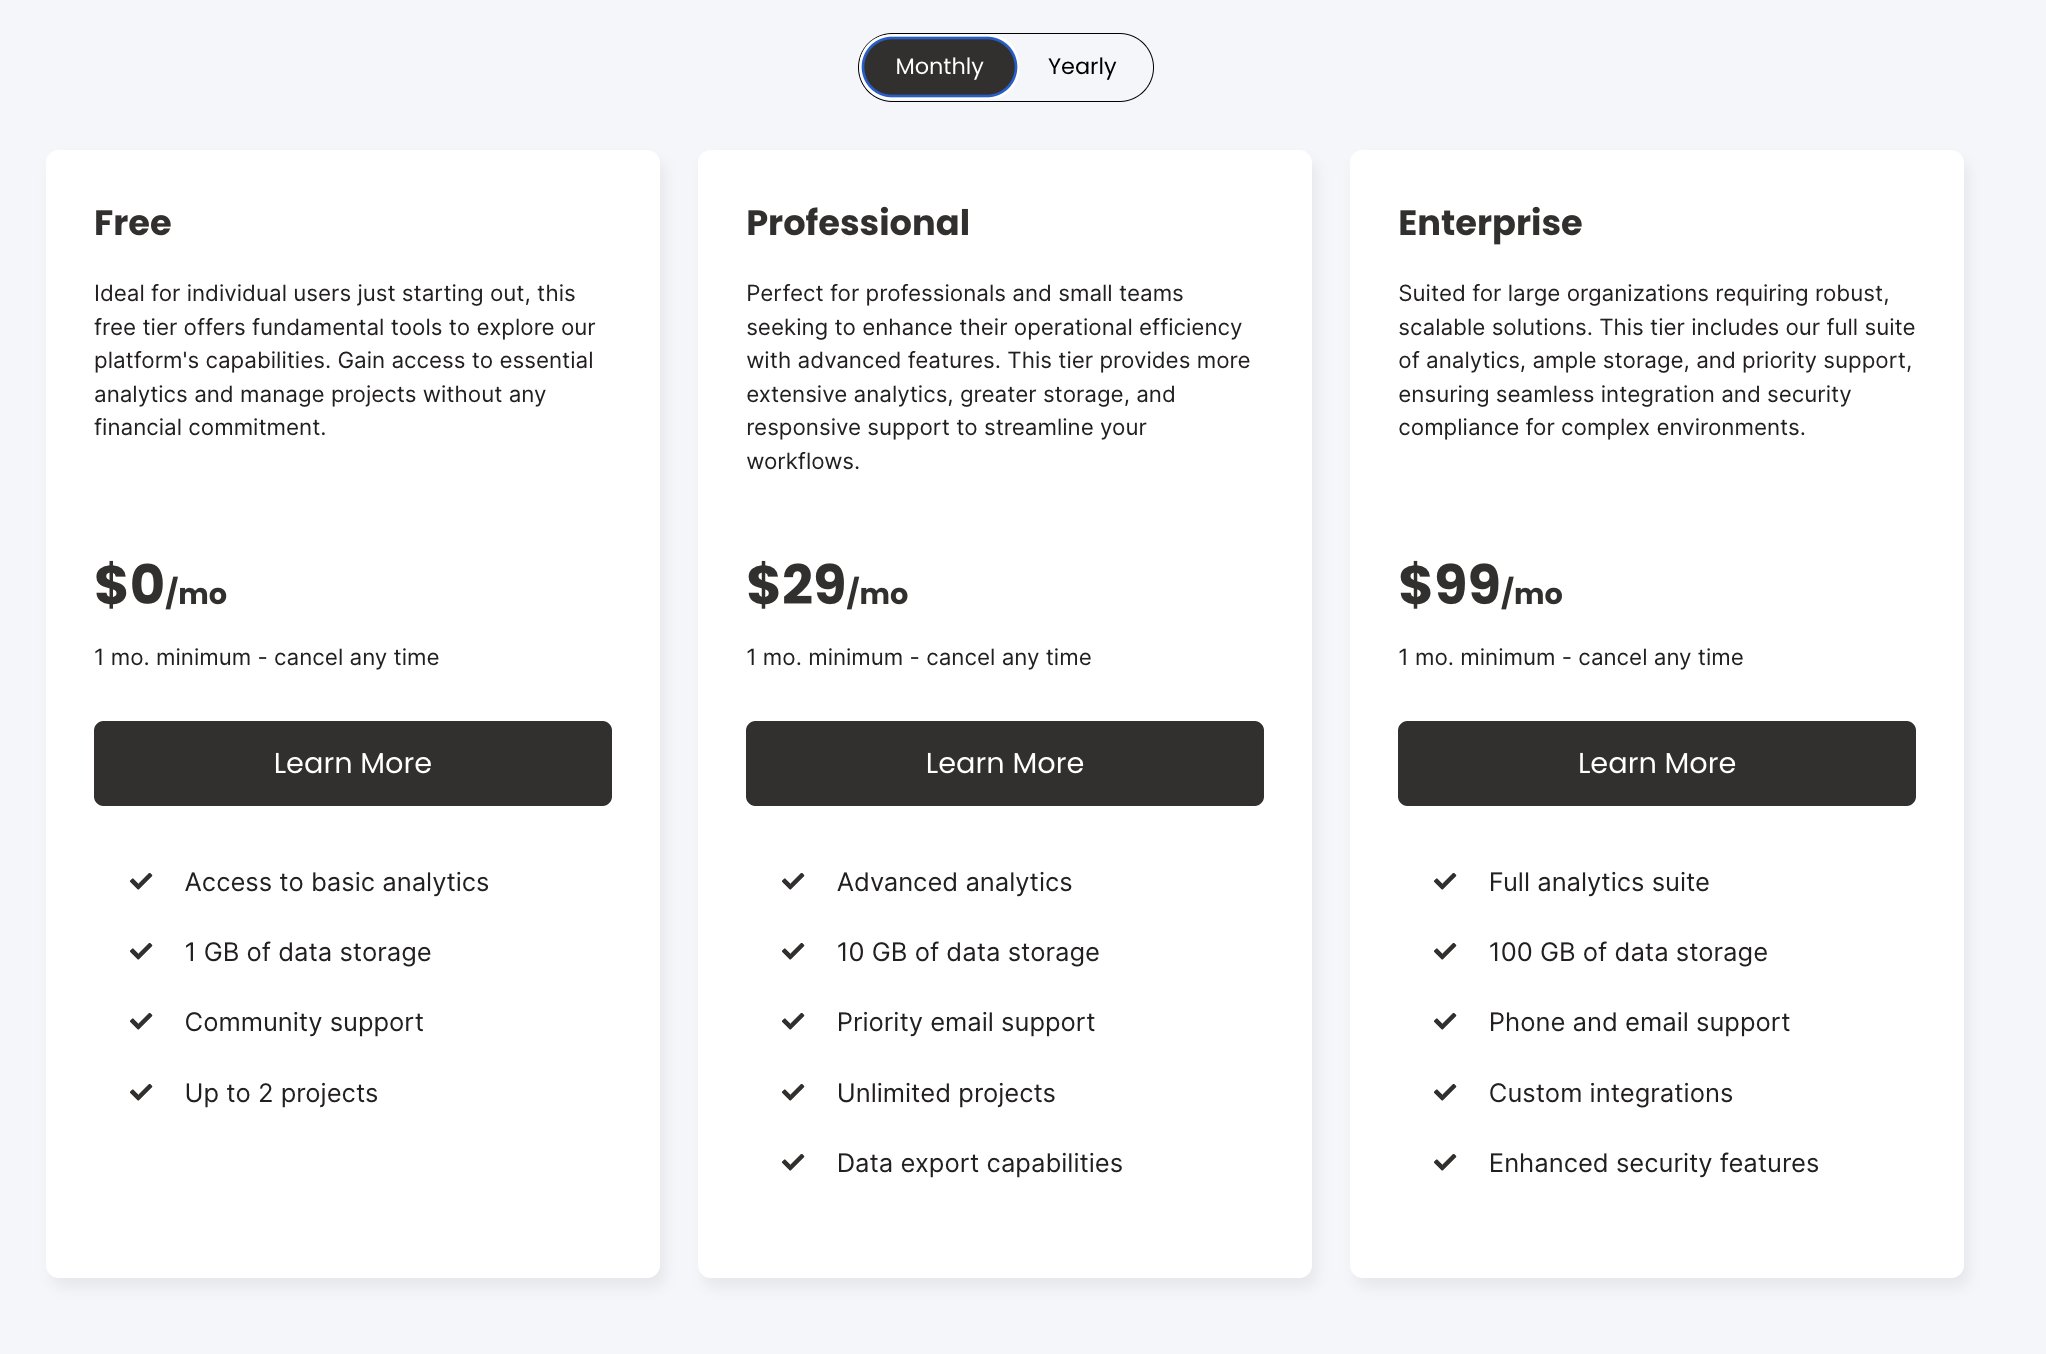2046x1354 pixels.
Task: Click the checkmark next to 1 GB of data storage
Action: 141,951
